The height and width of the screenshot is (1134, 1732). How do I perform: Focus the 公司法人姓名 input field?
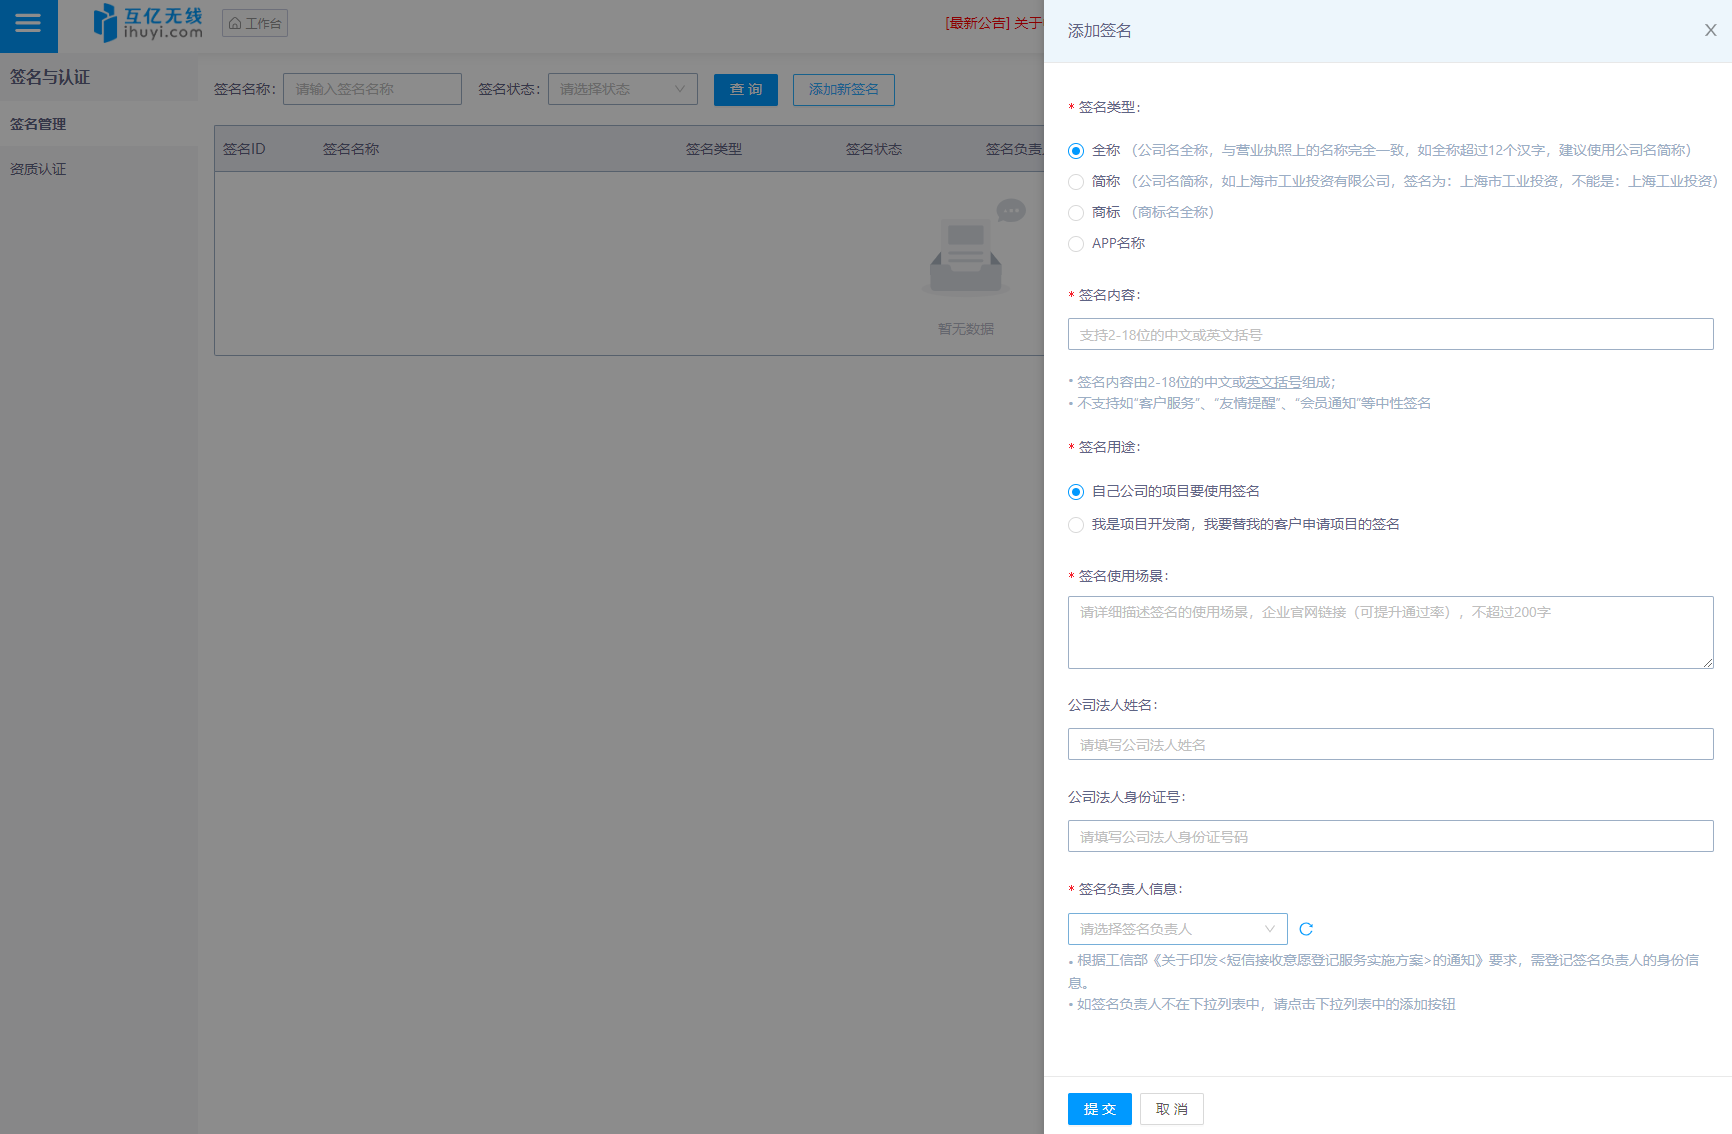click(x=1390, y=744)
